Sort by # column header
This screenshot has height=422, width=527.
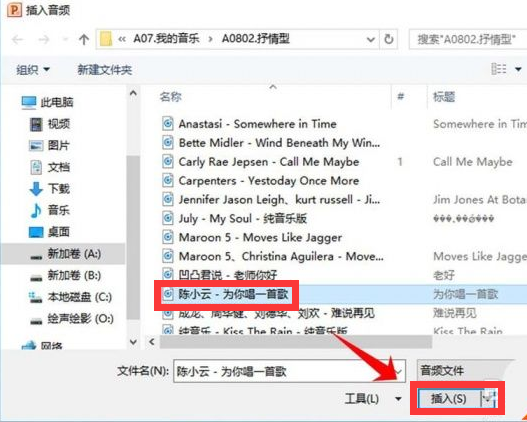point(400,97)
